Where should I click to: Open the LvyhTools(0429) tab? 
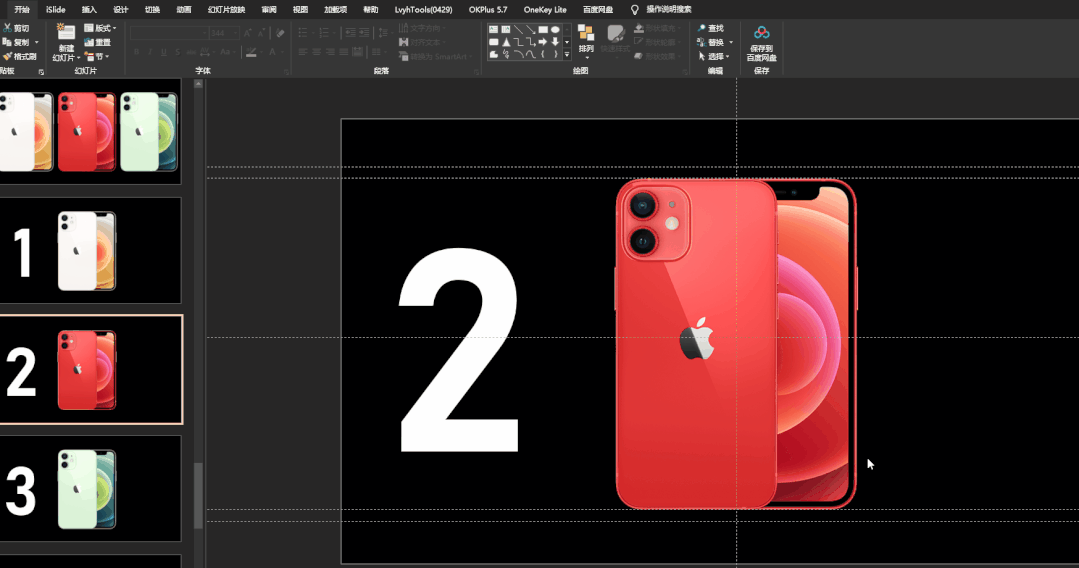[423, 10]
